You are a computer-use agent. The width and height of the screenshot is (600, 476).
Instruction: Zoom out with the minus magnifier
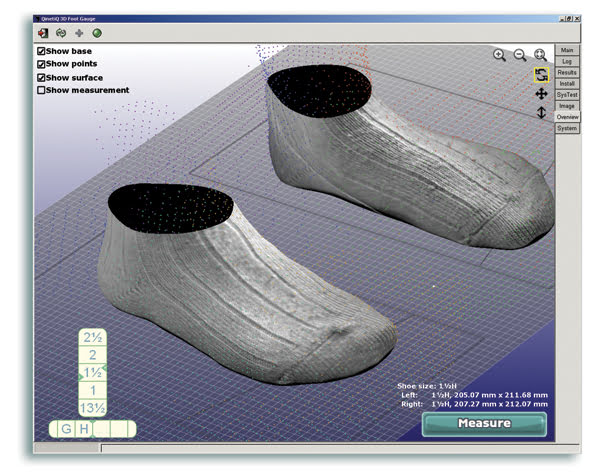(x=520, y=55)
